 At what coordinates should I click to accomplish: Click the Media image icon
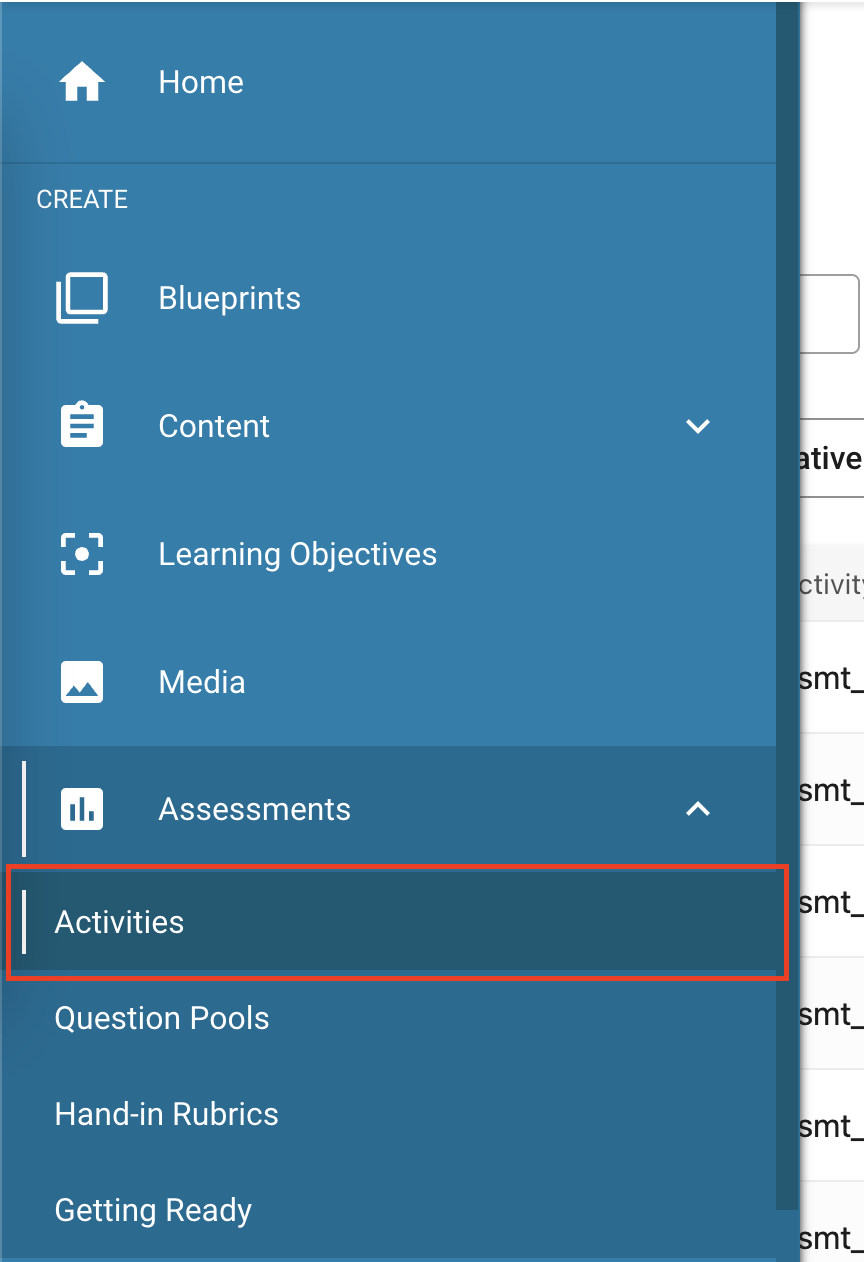point(82,682)
